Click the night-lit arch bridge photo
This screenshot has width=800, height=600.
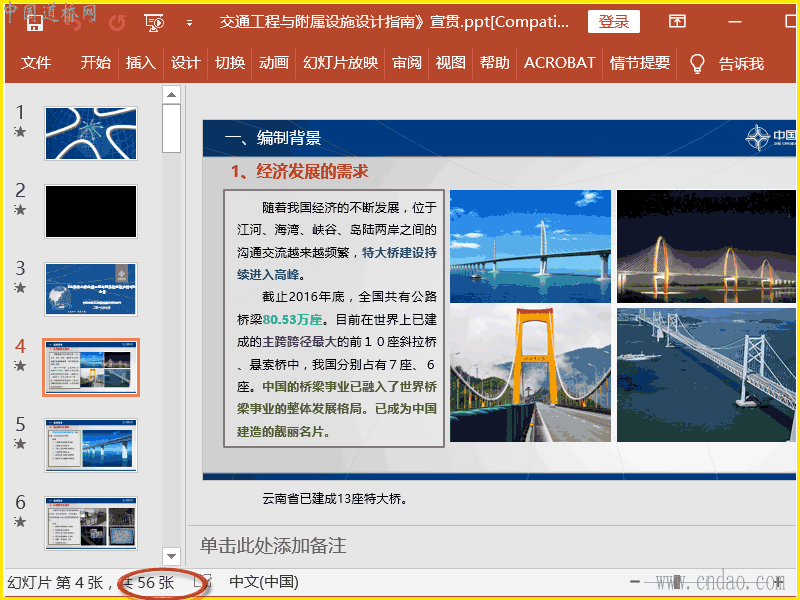click(x=706, y=246)
